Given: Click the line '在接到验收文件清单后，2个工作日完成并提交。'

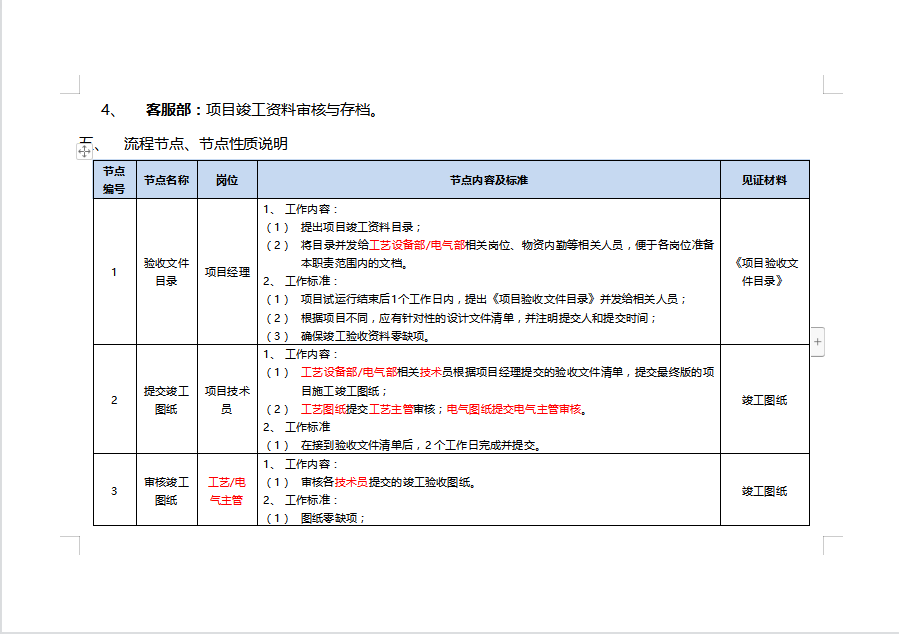Looking at the screenshot, I should click(421, 445).
